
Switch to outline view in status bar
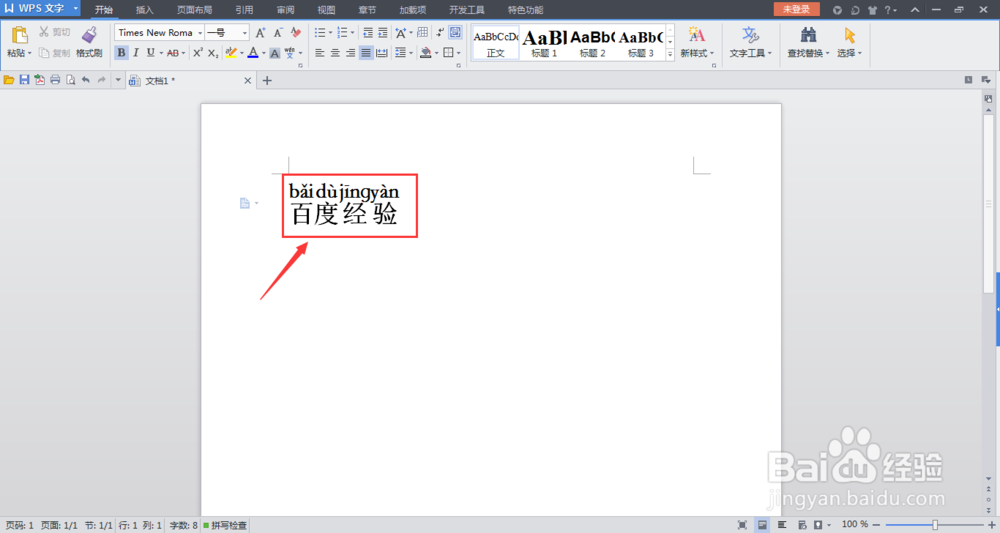(x=782, y=525)
